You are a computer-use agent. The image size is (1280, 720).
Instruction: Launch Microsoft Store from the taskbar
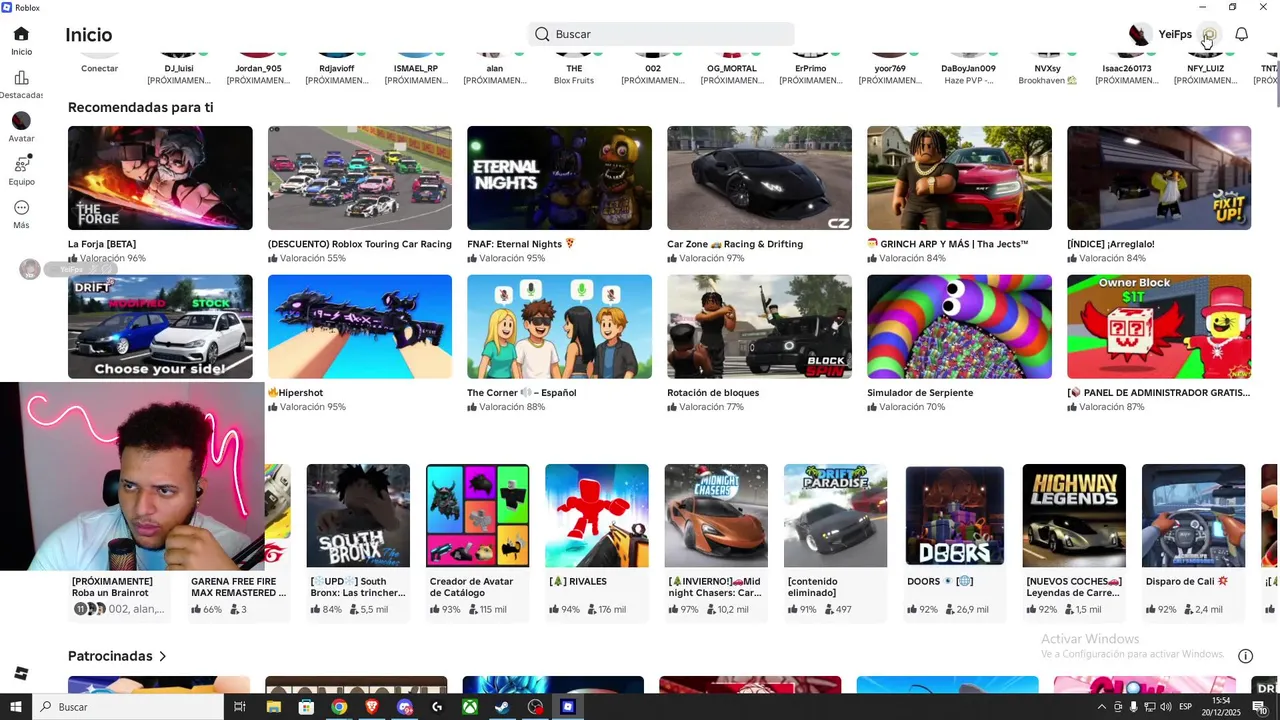(x=306, y=707)
